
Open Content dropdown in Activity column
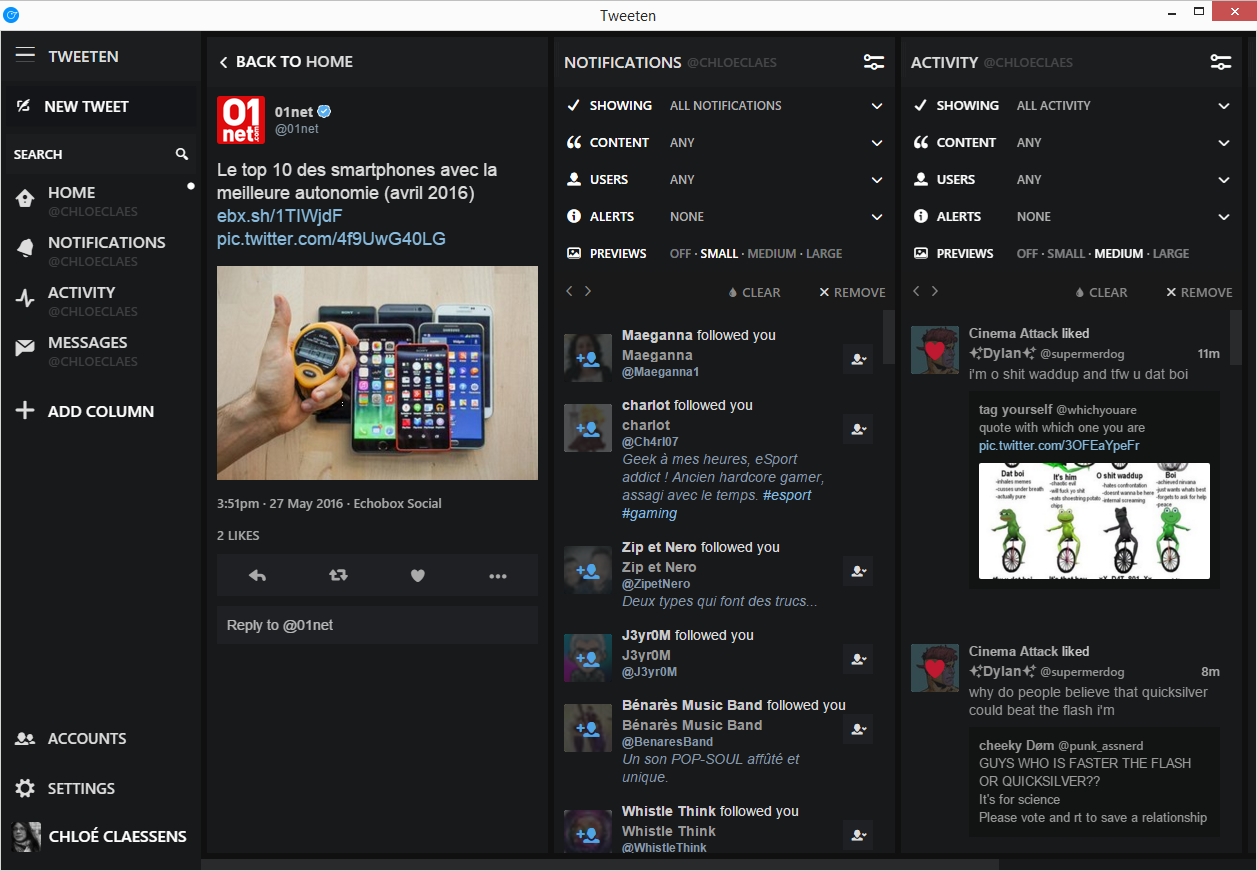tap(1223, 143)
